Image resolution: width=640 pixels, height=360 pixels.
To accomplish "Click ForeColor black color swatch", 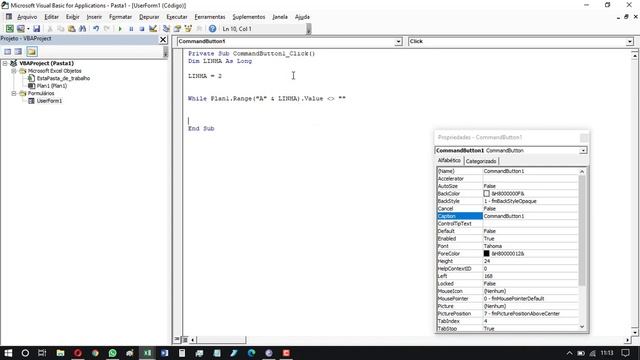I will pos(486,253).
